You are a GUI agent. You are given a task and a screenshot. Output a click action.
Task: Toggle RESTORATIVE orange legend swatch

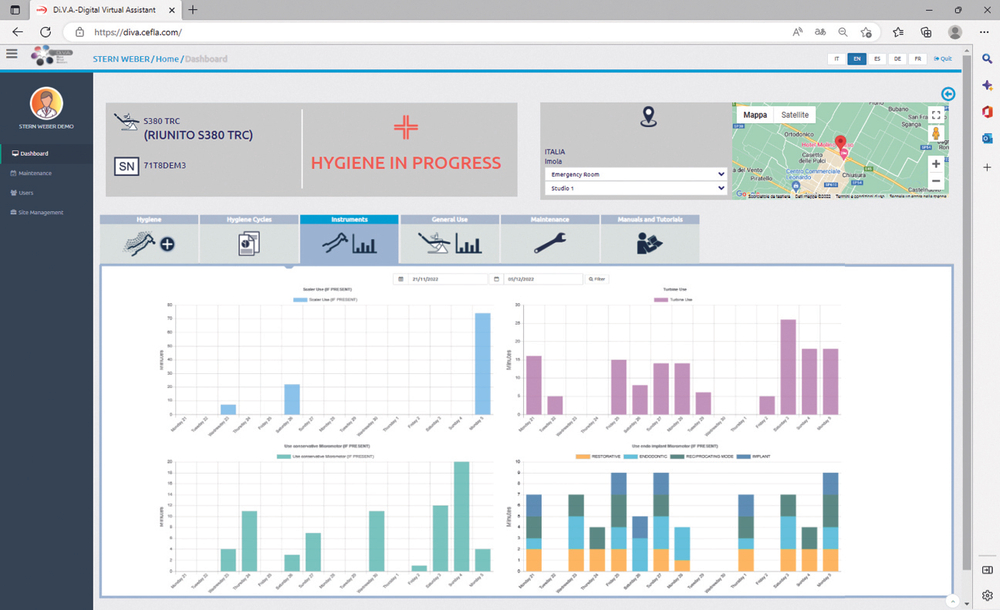click(x=582, y=456)
